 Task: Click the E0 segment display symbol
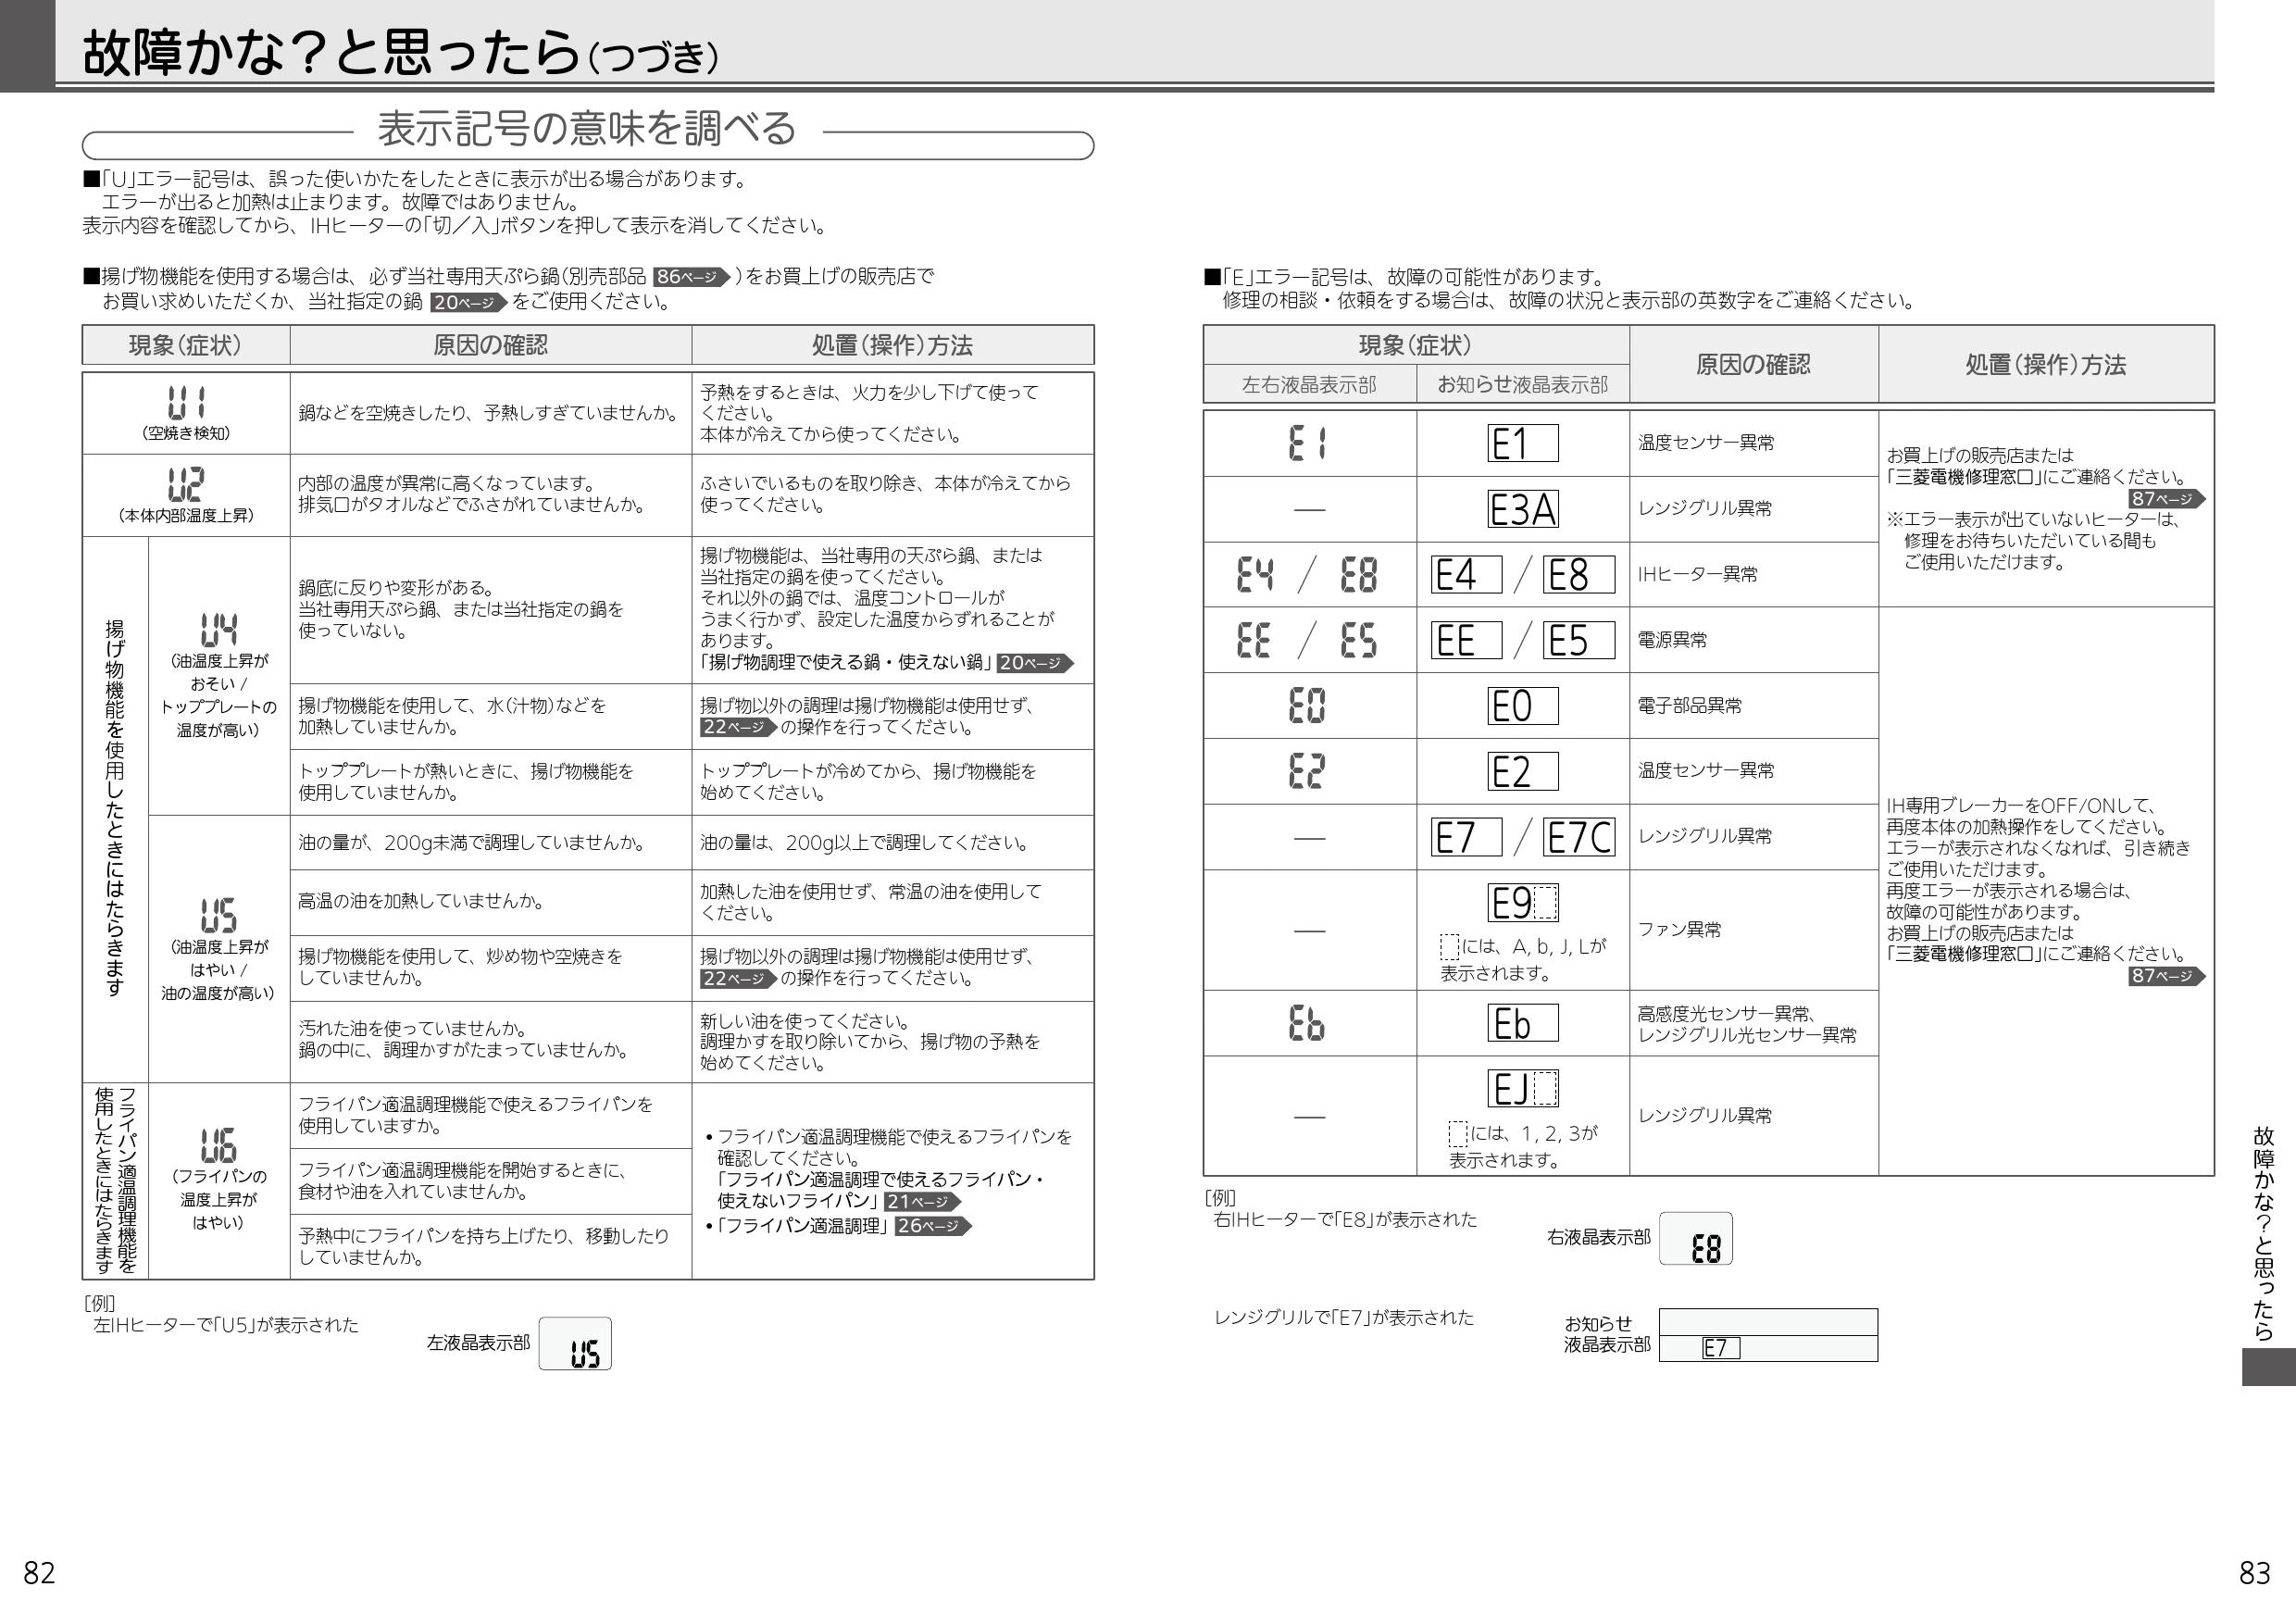pyautogui.click(x=1307, y=706)
